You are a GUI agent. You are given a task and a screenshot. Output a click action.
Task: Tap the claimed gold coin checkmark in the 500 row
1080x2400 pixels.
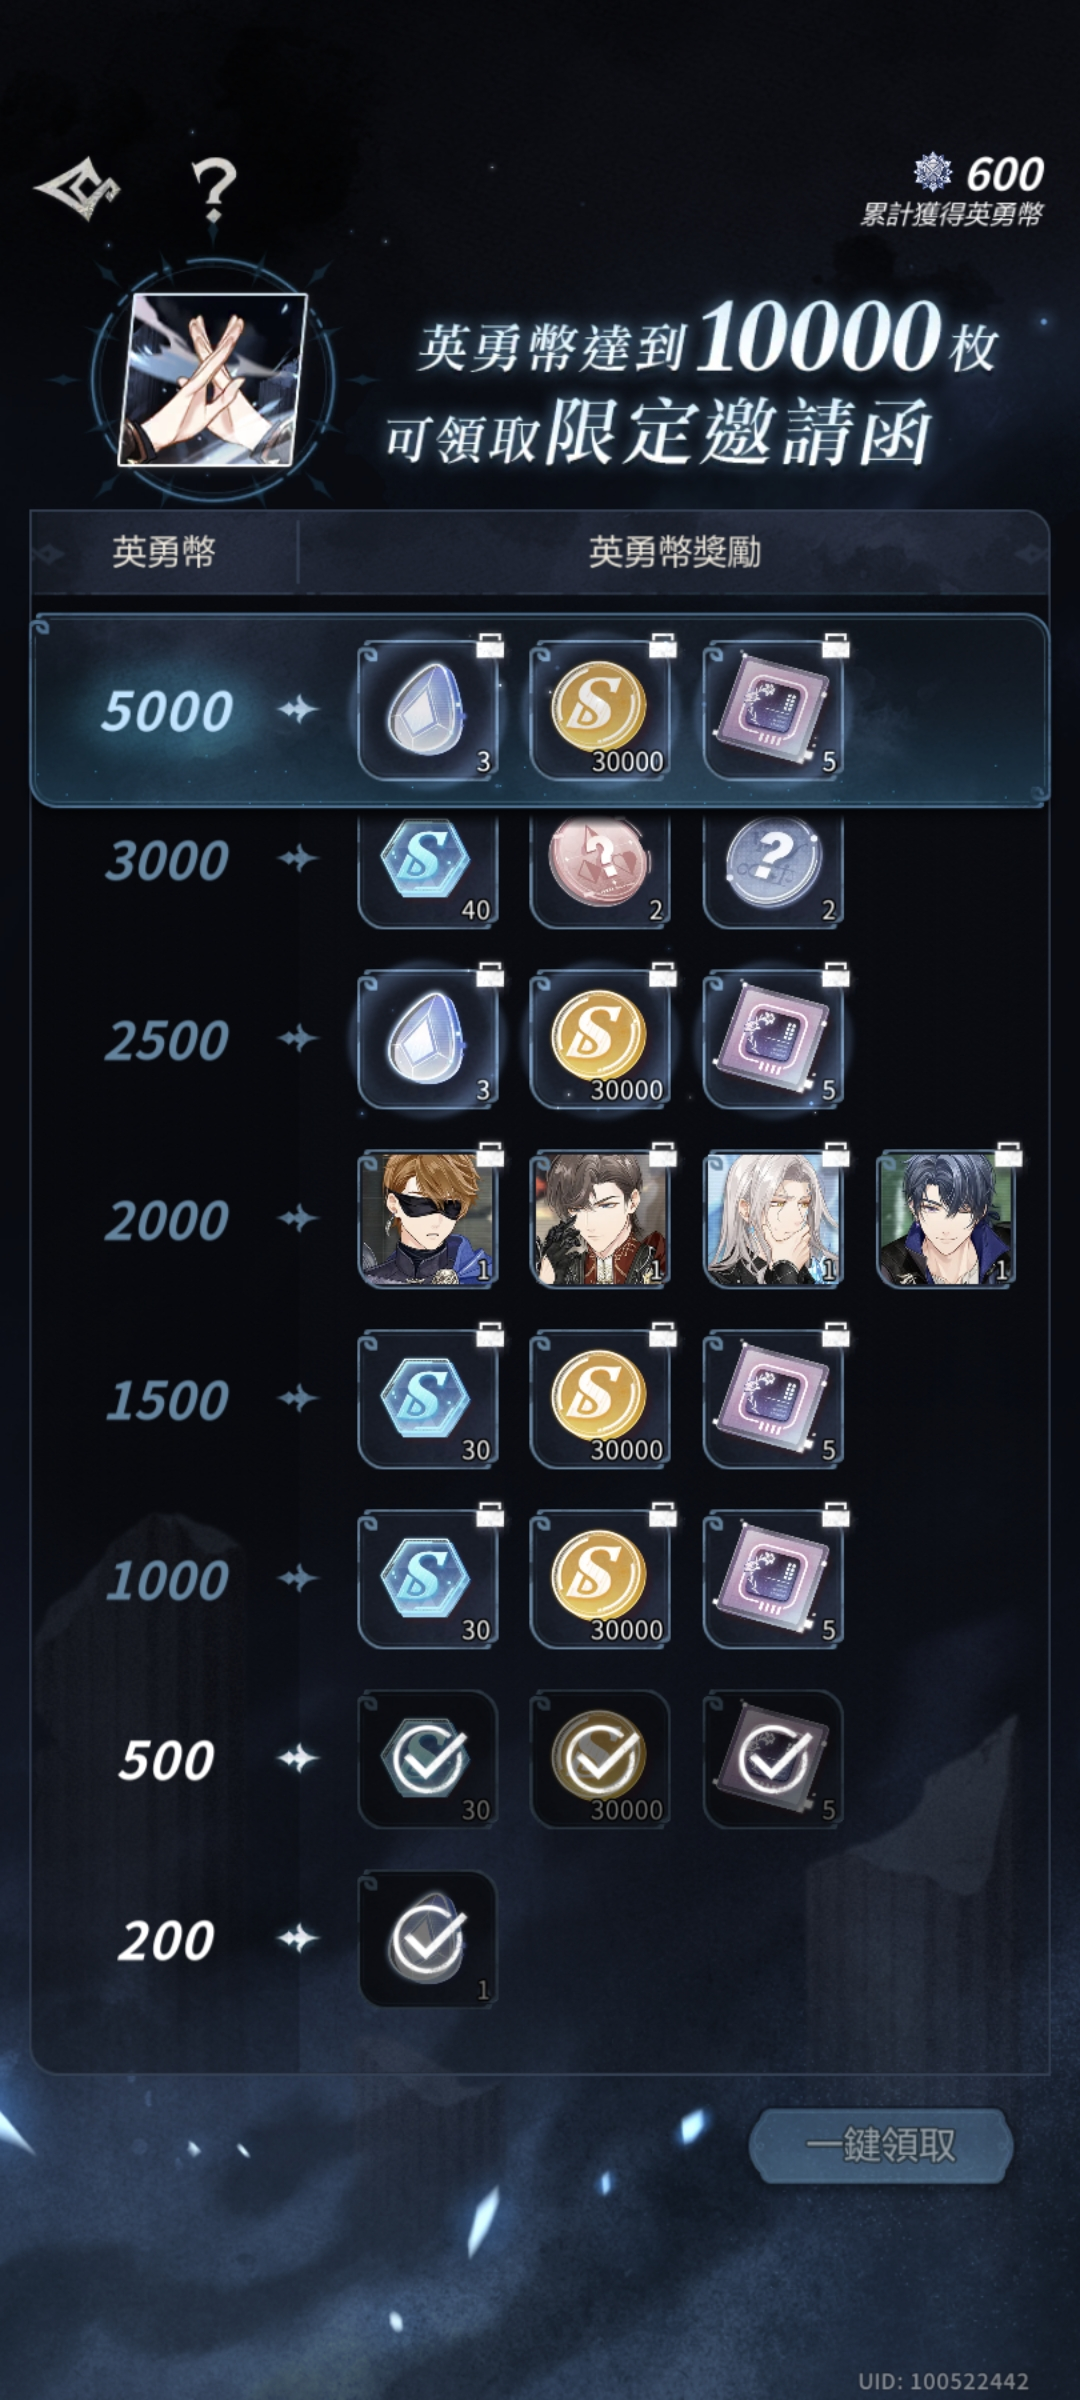[600, 1759]
